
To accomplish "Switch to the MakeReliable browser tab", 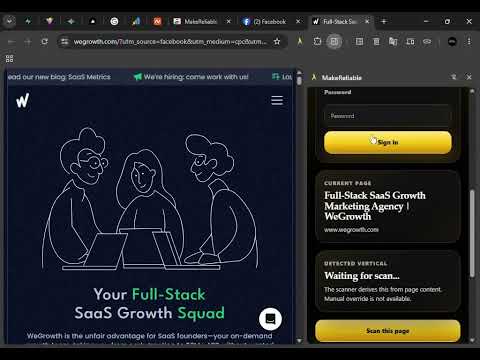I will click(200, 21).
